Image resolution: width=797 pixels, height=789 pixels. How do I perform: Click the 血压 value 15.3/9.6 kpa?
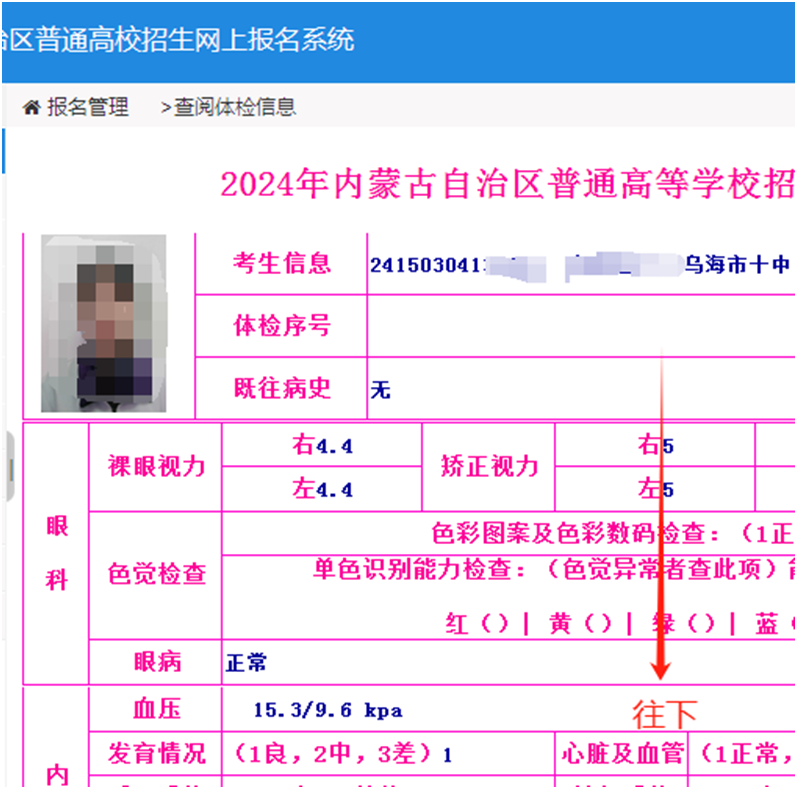pos(327,710)
